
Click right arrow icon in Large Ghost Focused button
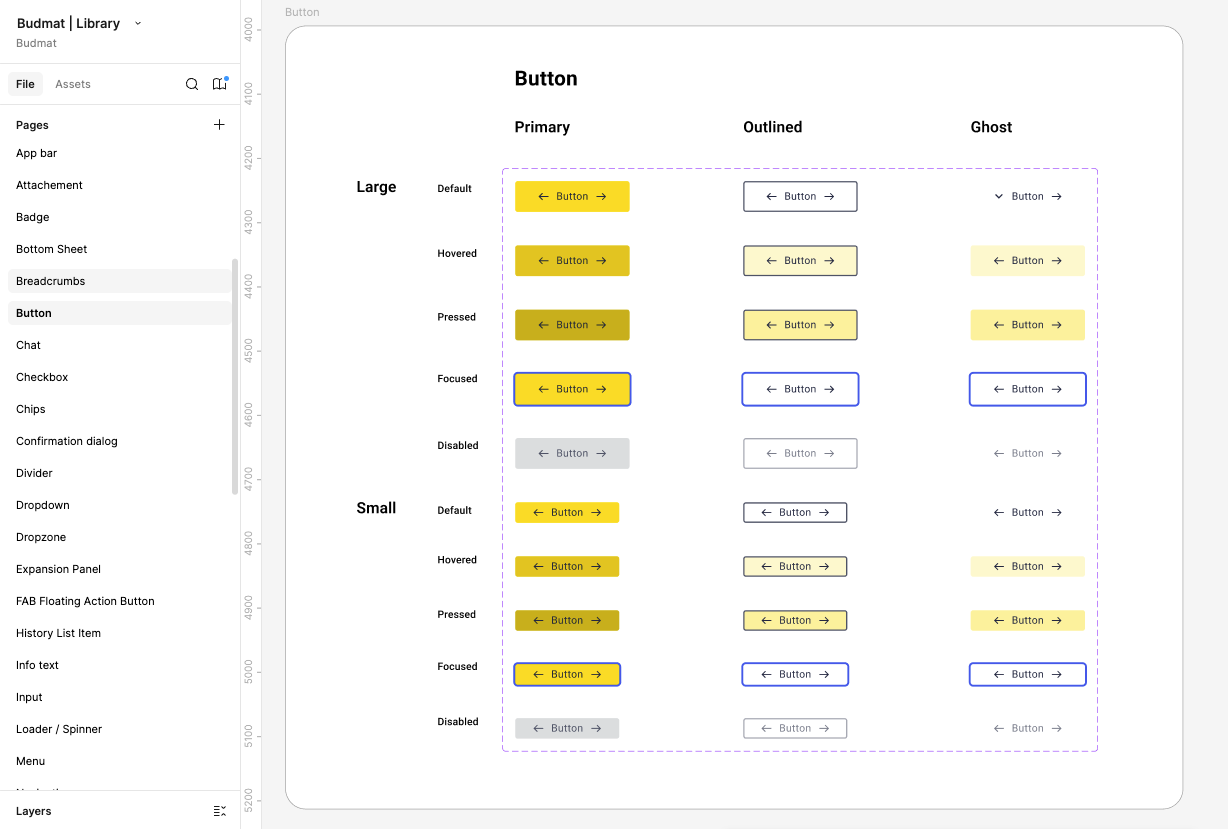(1058, 389)
